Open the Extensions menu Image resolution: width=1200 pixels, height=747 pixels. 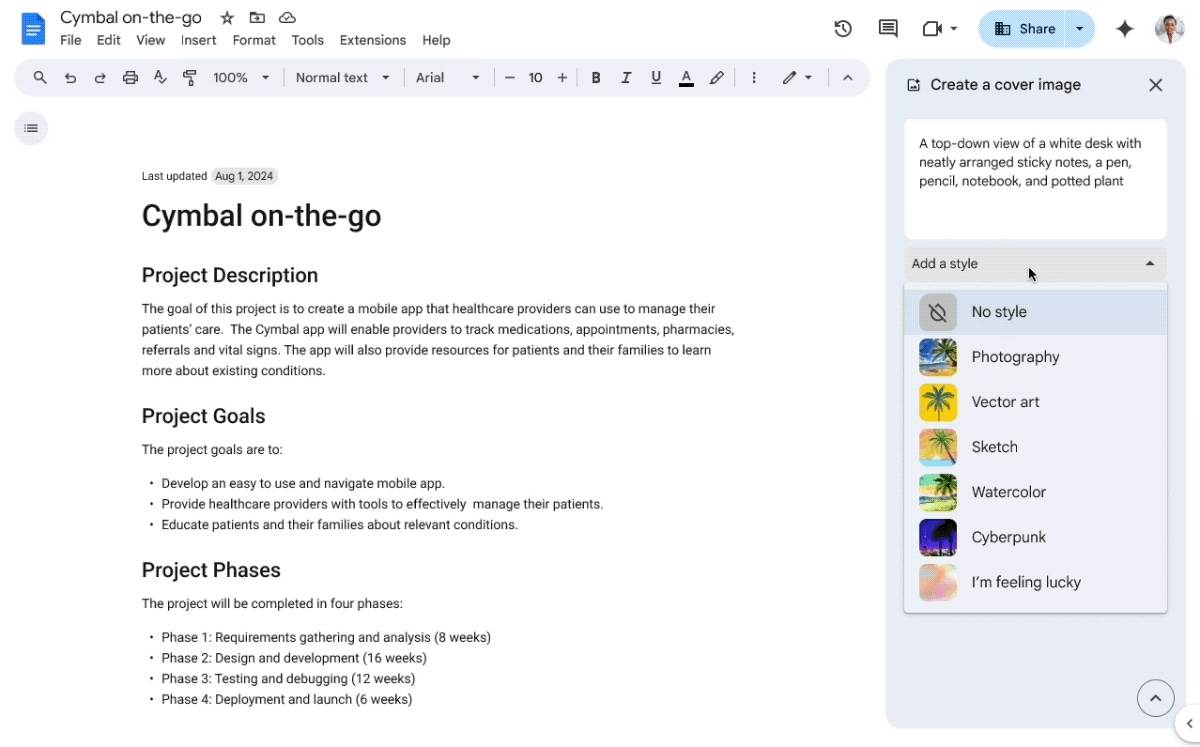coord(372,40)
